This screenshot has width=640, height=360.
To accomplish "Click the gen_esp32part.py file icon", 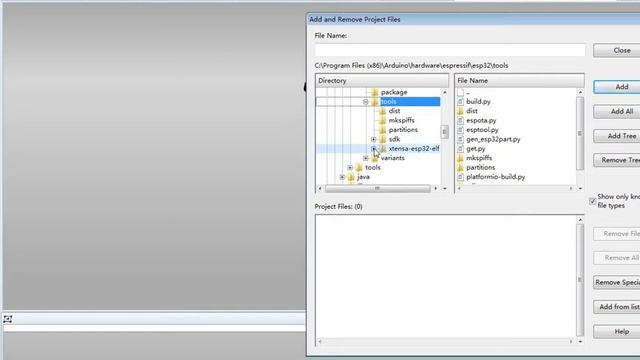I will coord(460,139).
